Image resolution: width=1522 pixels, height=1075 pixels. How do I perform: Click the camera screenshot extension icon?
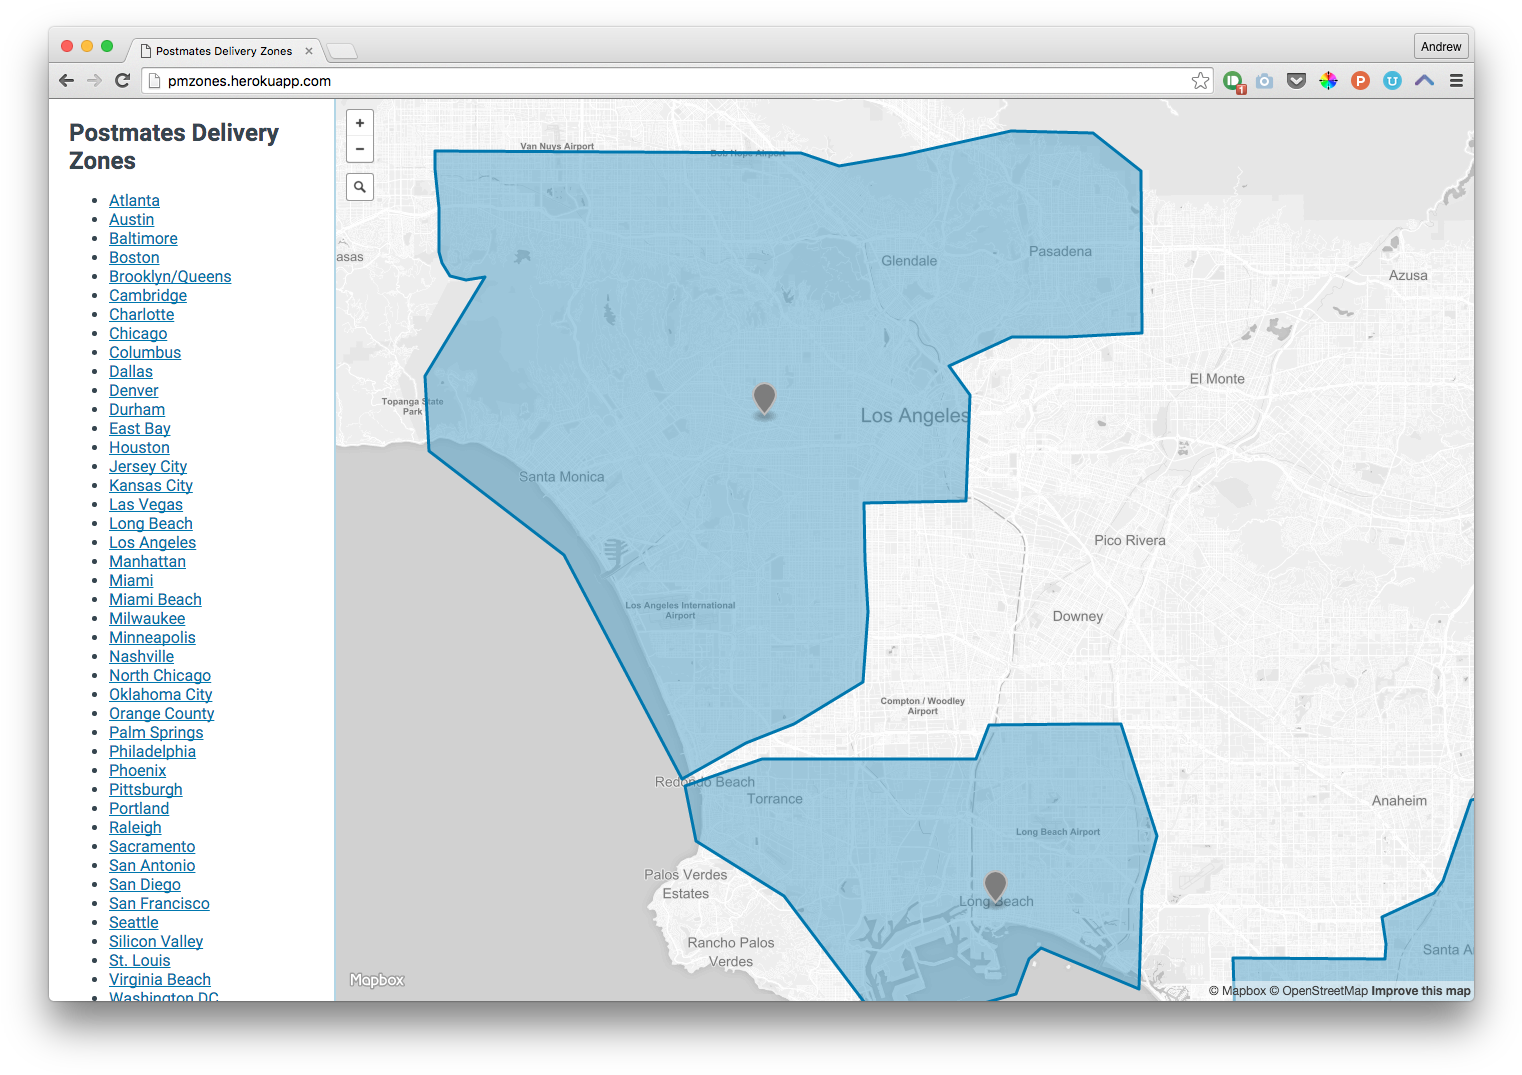tap(1265, 81)
